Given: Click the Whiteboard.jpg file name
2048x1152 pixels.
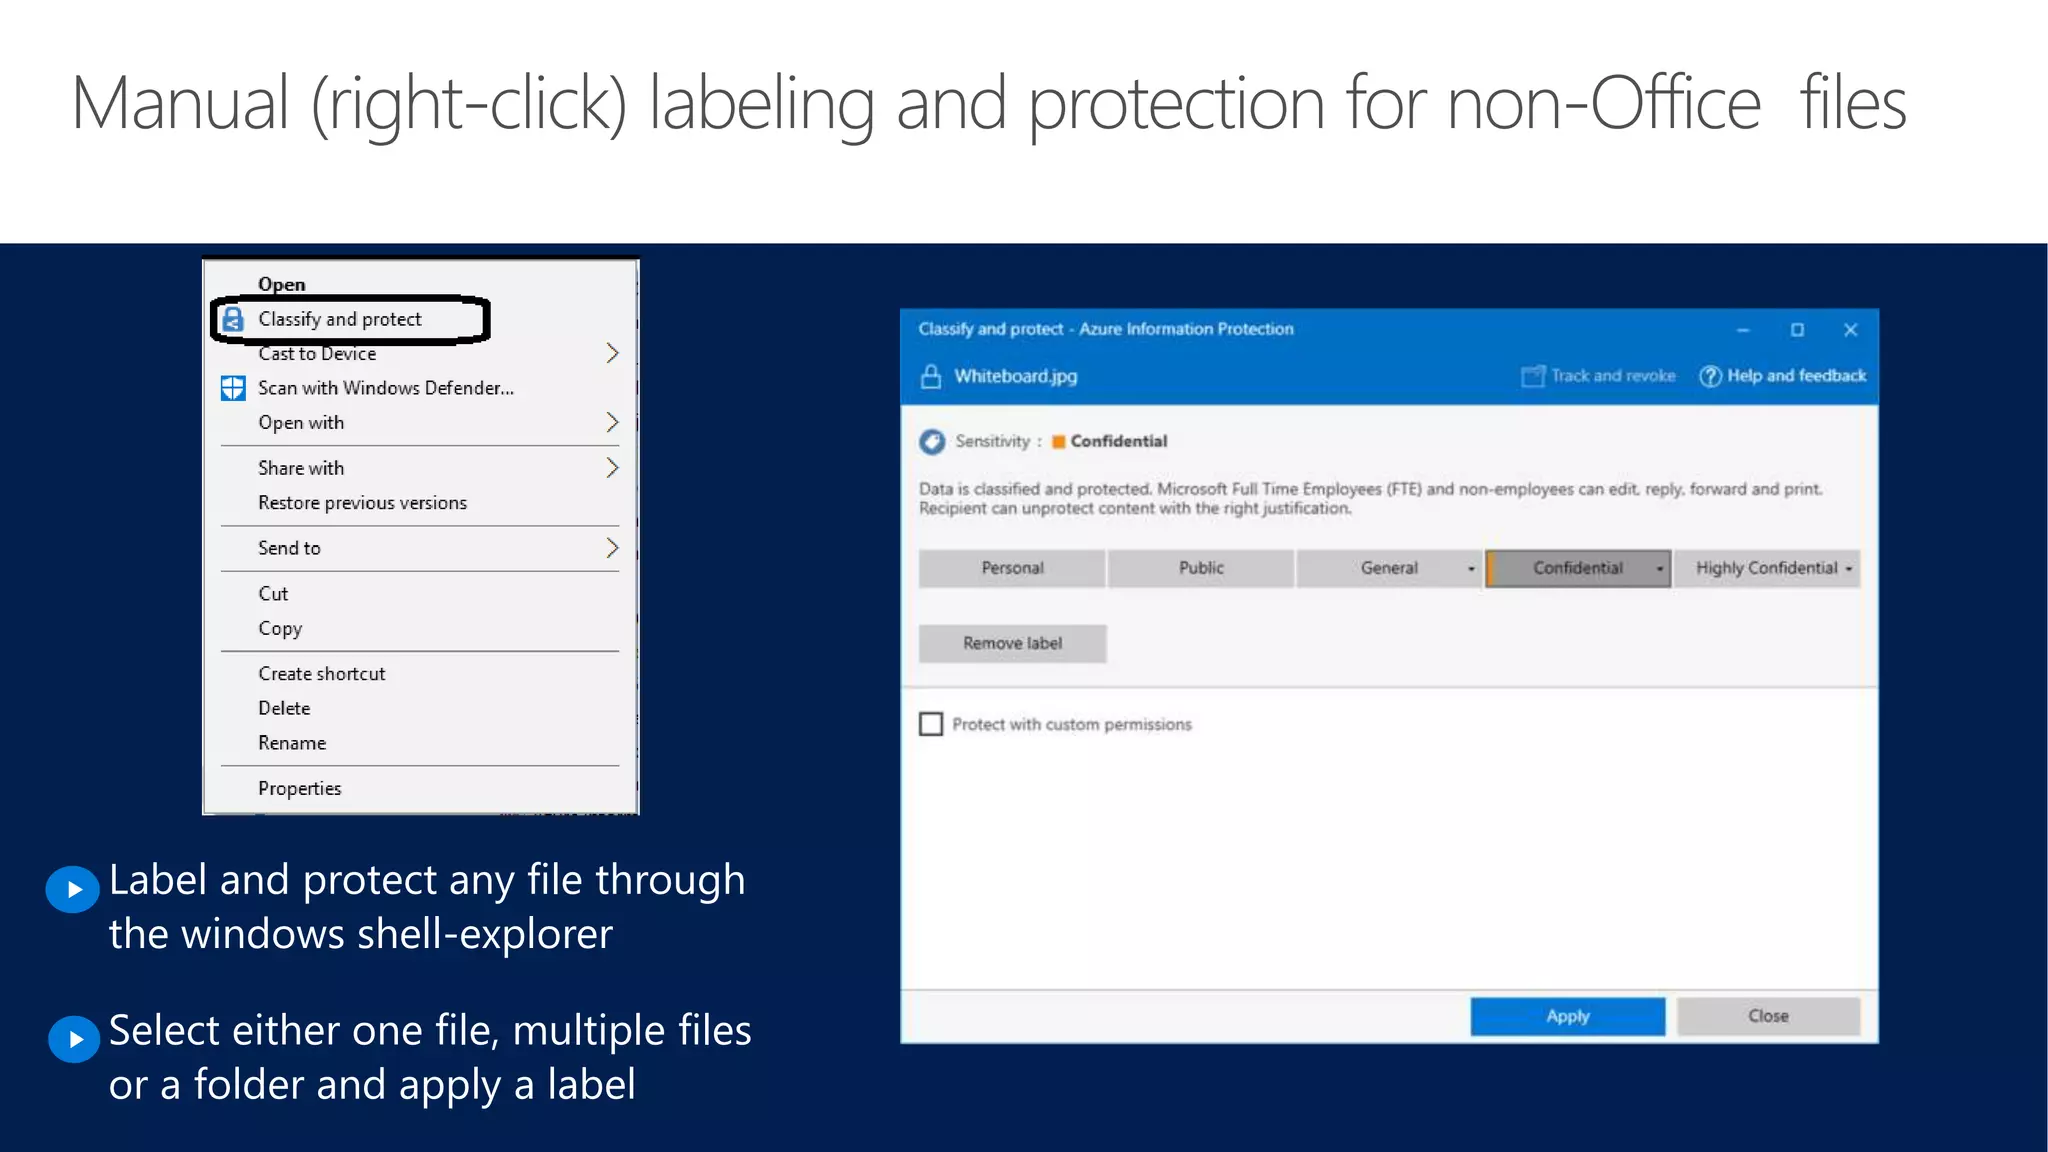Looking at the screenshot, I should (x=1015, y=376).
